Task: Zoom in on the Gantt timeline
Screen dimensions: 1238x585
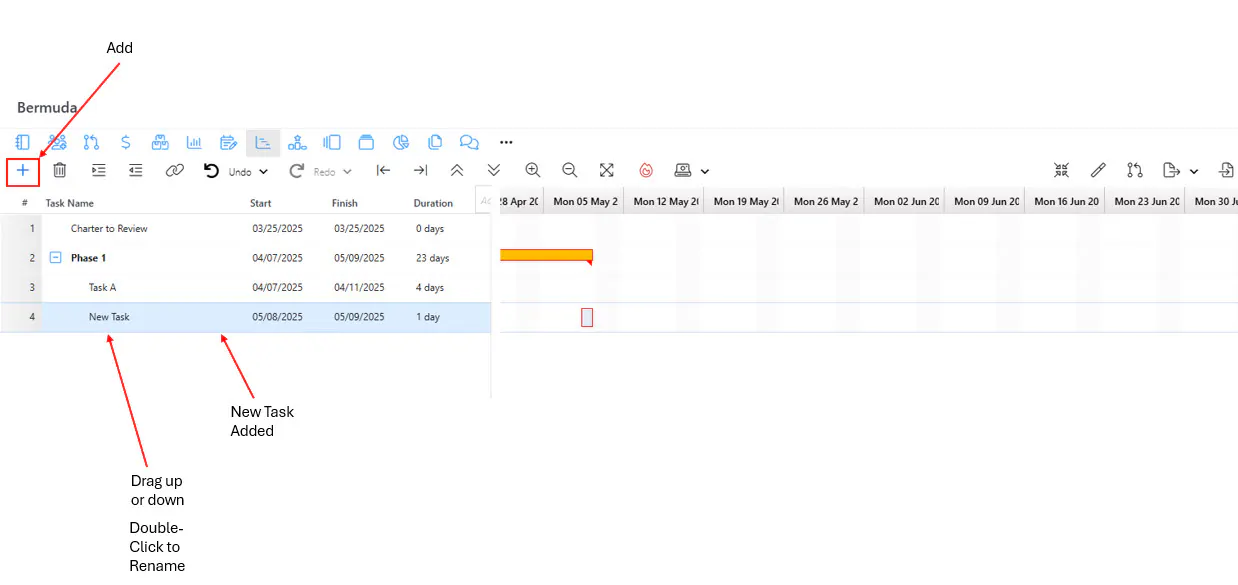Action: pos(532,171)
